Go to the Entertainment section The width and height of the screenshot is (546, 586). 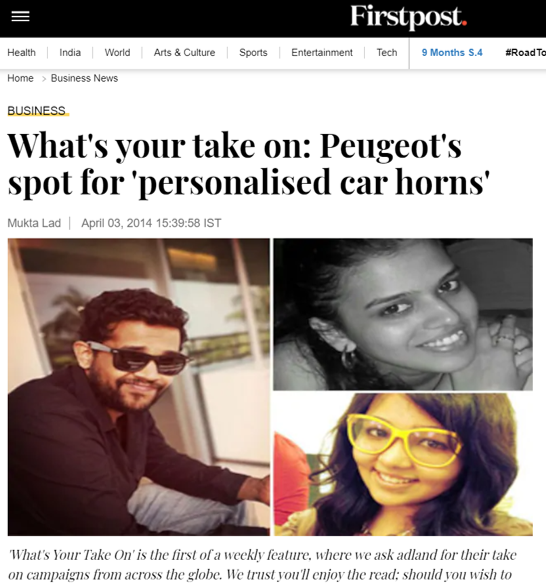[322, 53]
